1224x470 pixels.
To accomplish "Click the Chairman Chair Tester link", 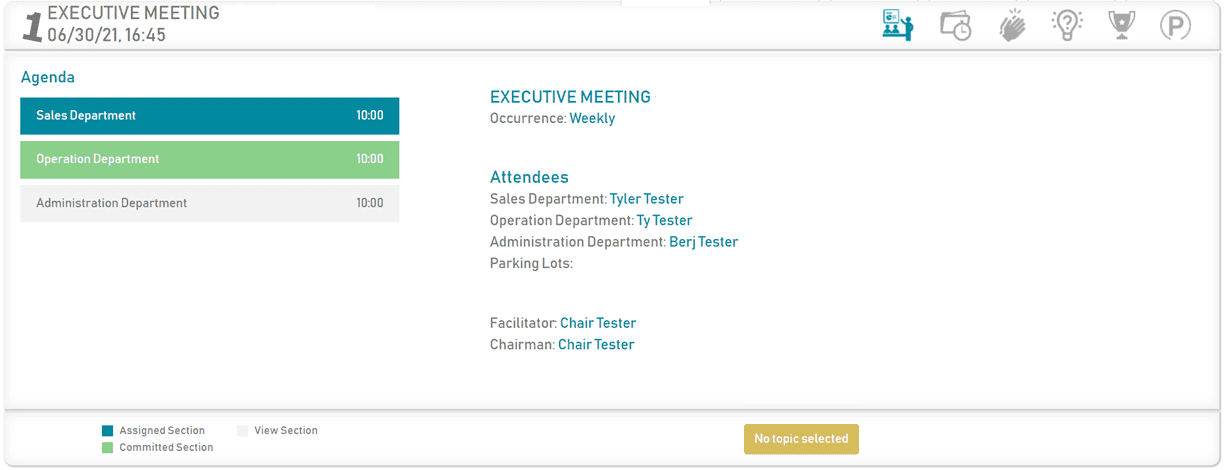I will coord(596,345).
